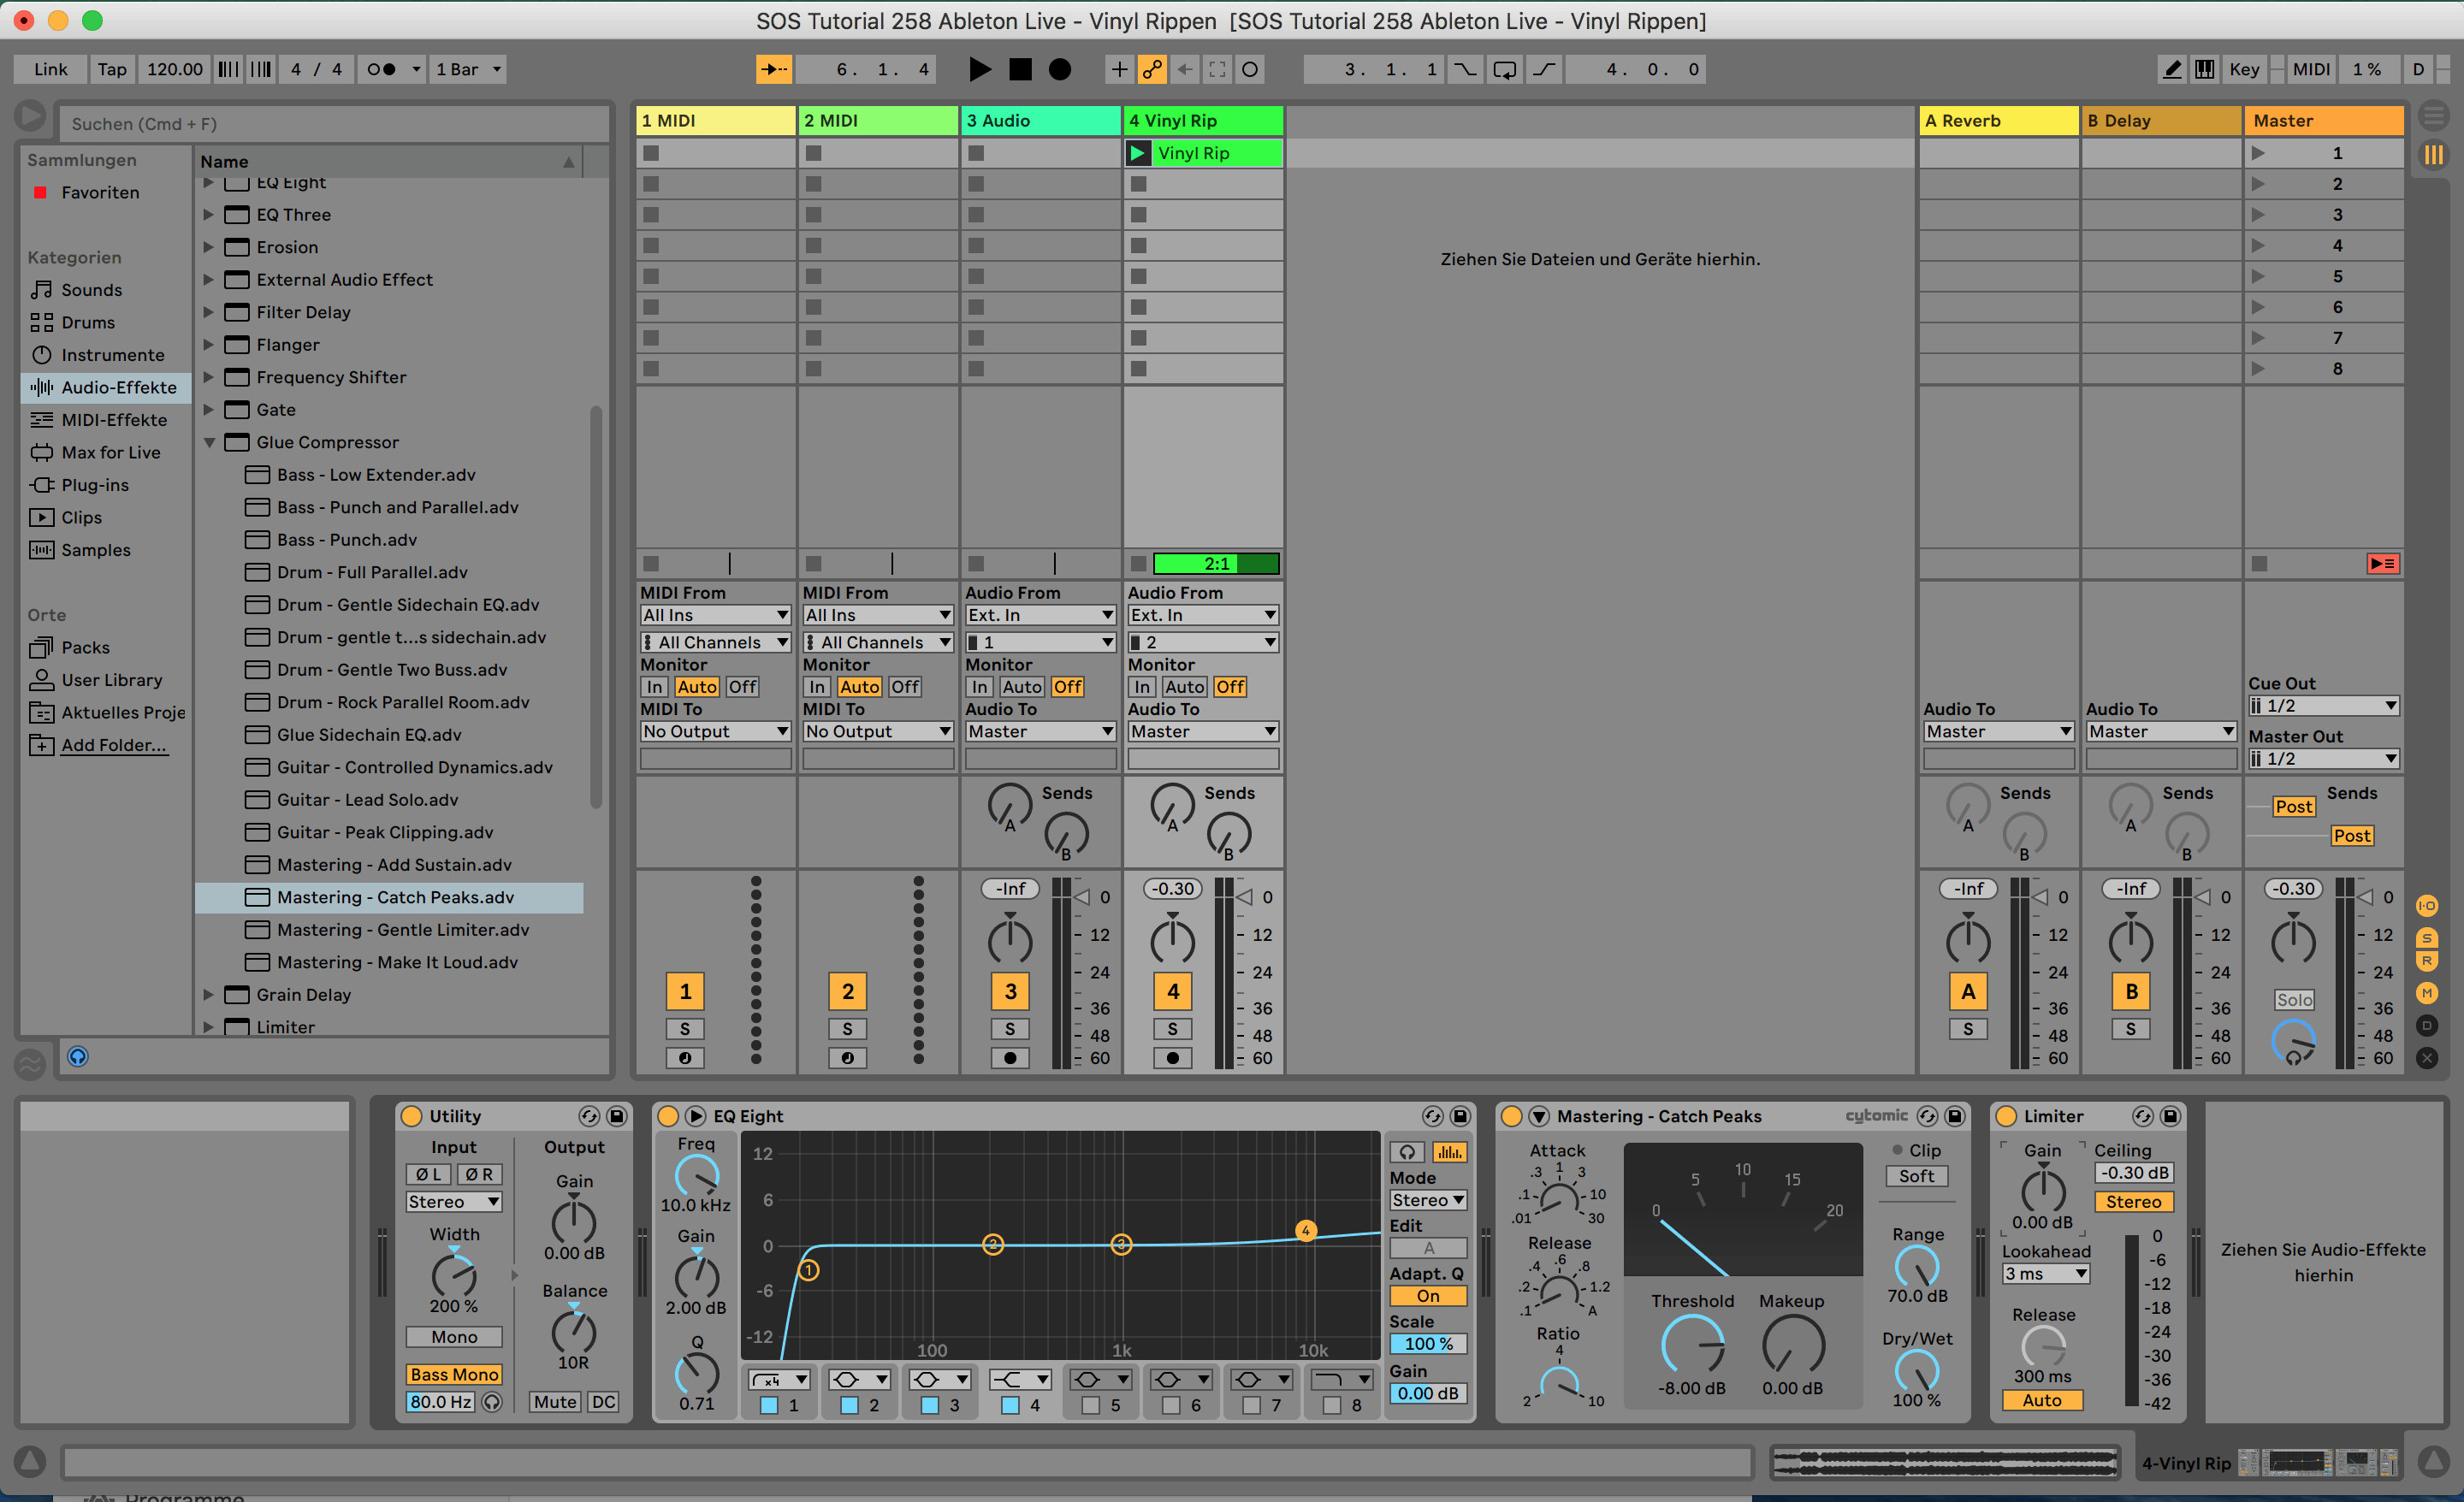Launch the Vinyl Rip clip
This screenshot has width=2464, height=1502.
(1137, 153)
